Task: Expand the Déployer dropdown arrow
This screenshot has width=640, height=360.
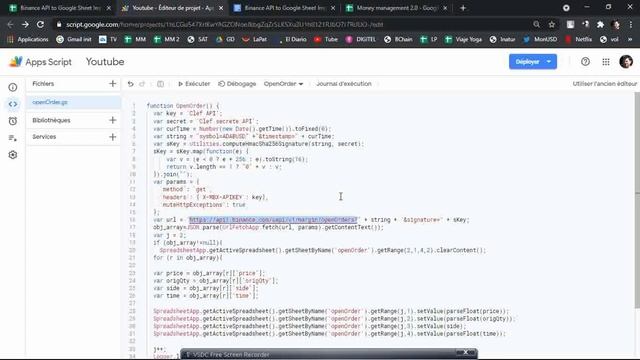Action: click(x=549, y=62)
